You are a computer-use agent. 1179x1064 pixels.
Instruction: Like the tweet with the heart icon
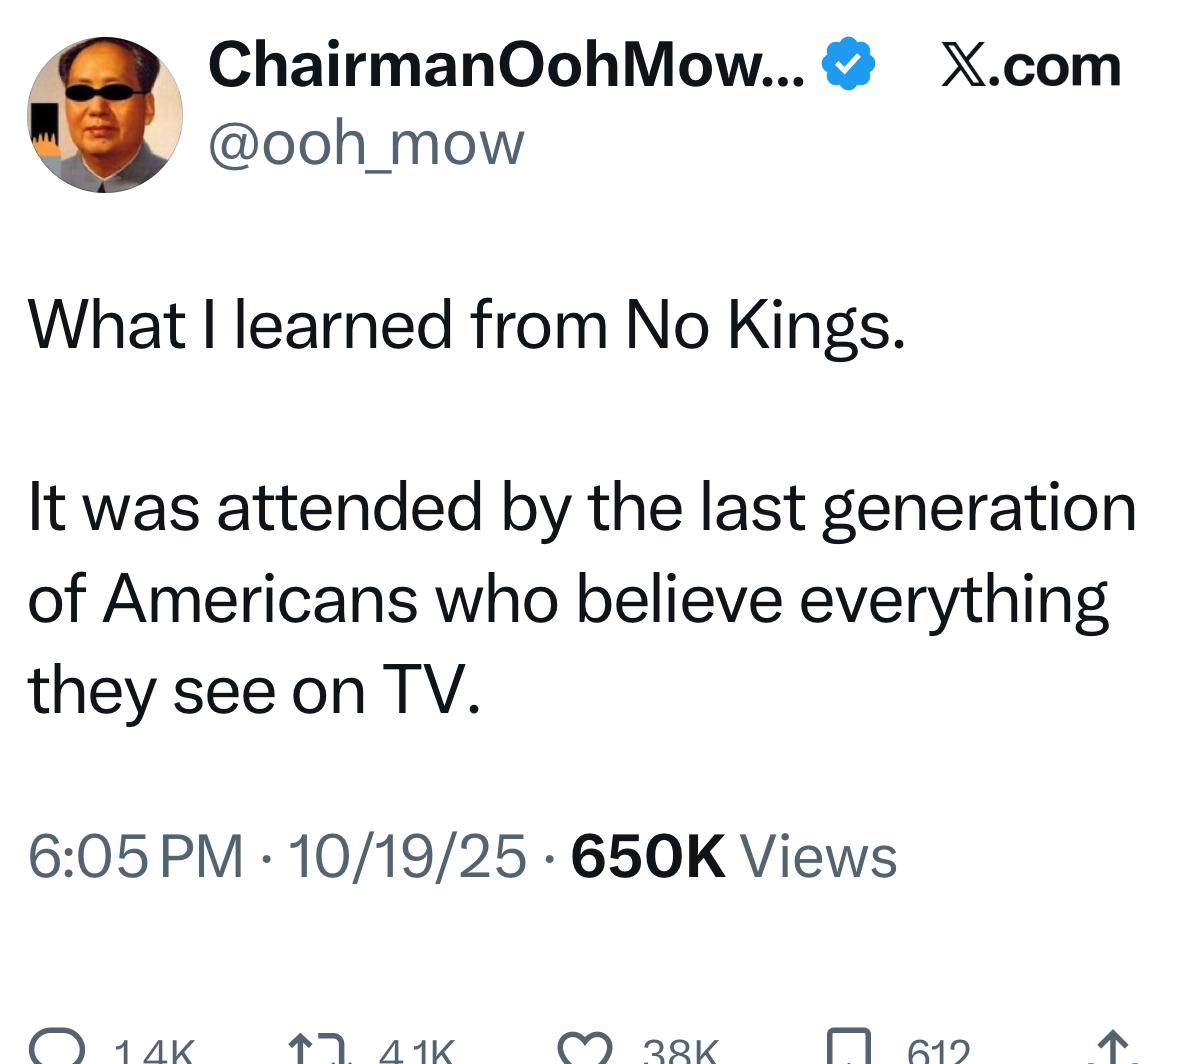coord(583,1048)
